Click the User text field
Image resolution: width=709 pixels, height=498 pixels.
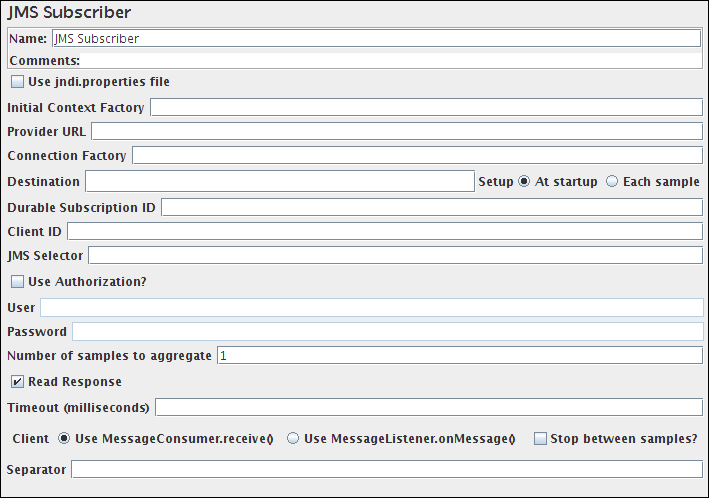tap(371, 307)
